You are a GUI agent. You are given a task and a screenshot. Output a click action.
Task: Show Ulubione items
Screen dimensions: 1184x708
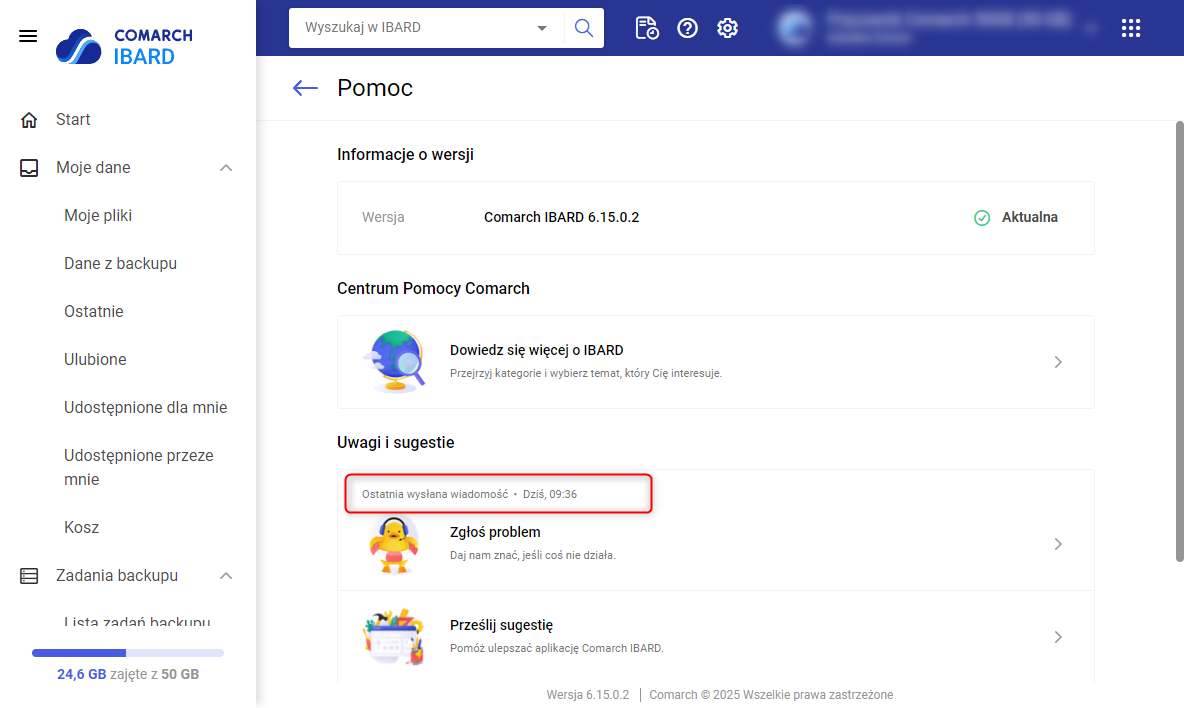pyautogui.click(x=95, y=359)
